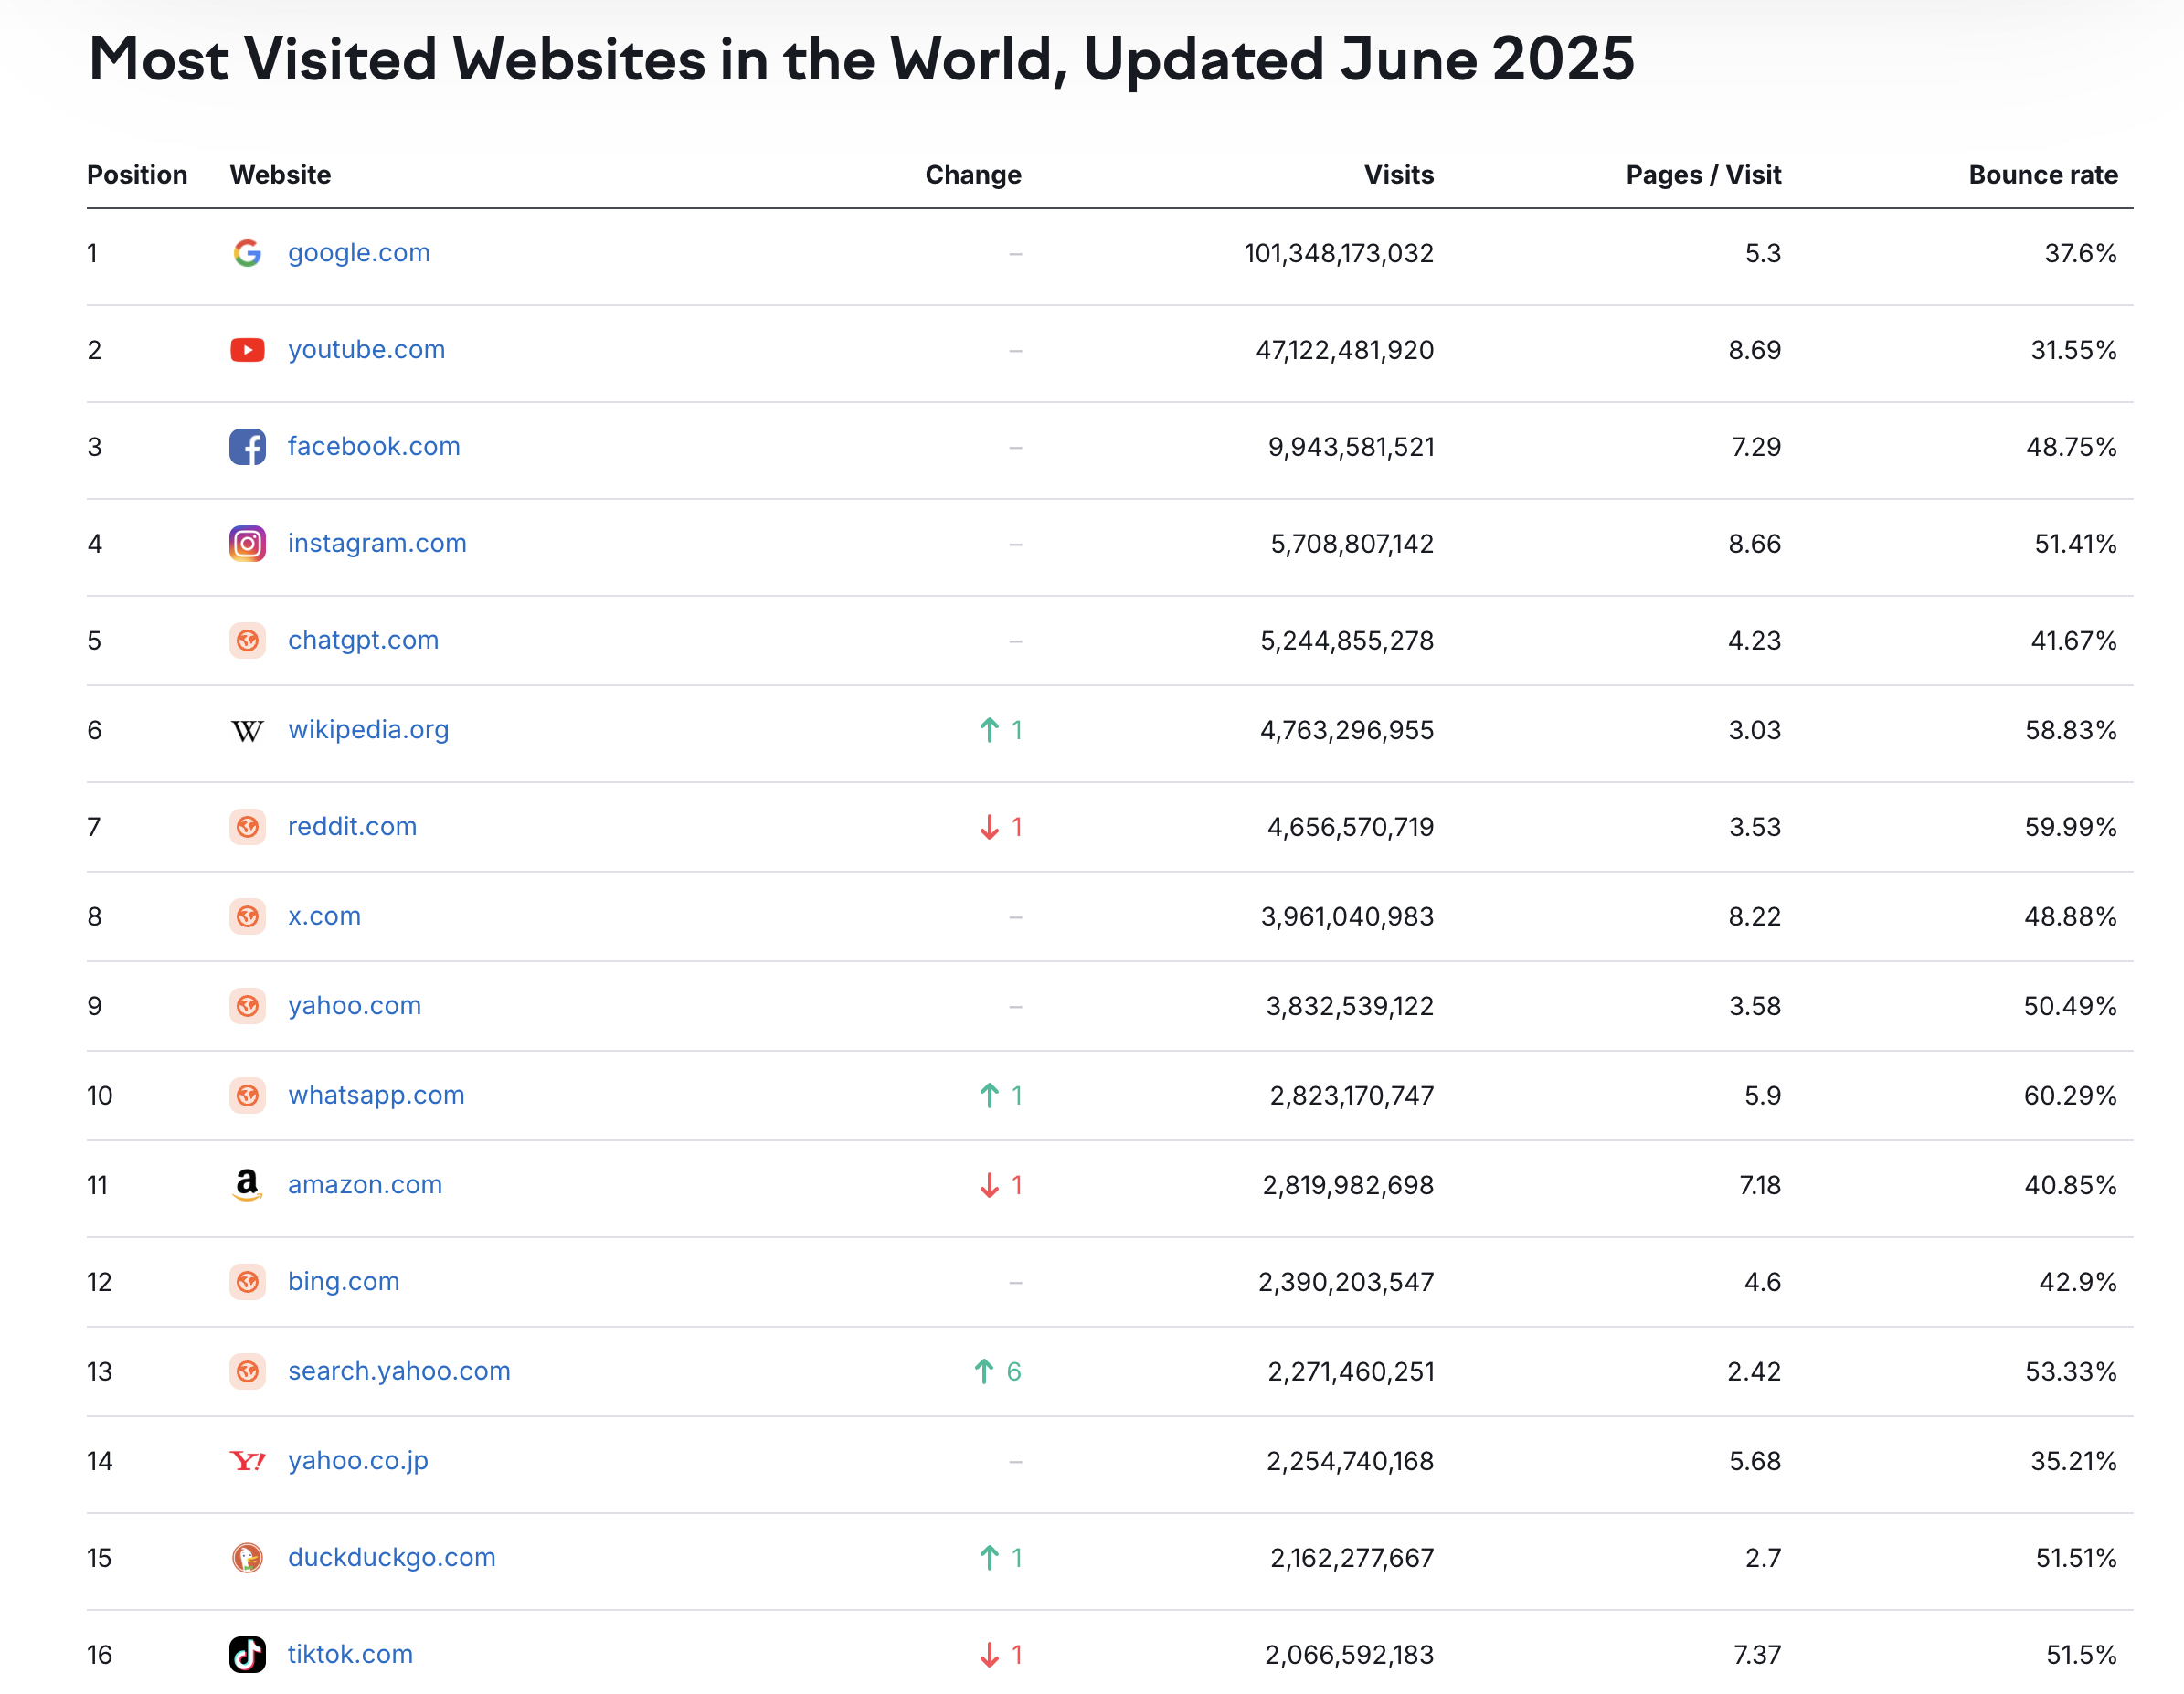Click the Wikipedia W icon

tap(247, 731)
